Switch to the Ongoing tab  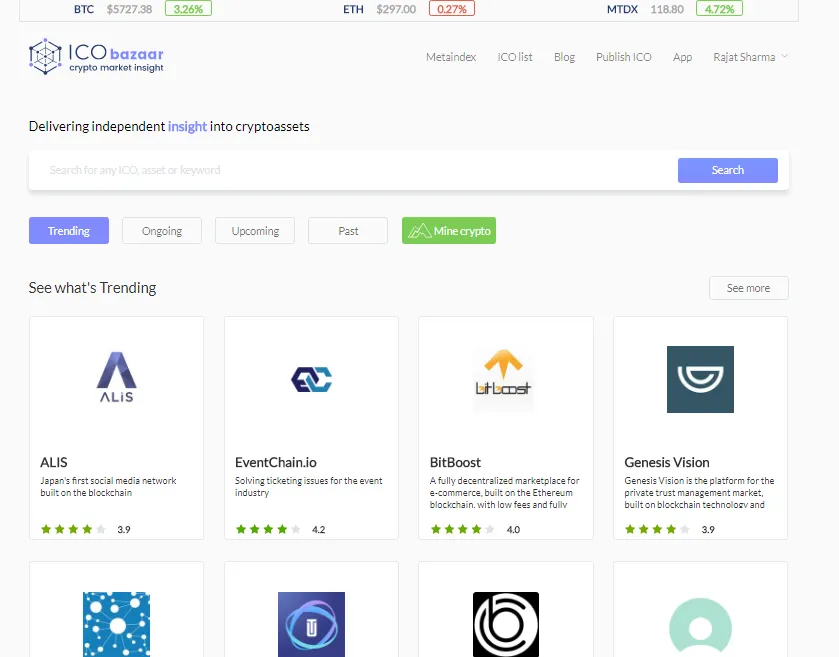coord(162,231)
